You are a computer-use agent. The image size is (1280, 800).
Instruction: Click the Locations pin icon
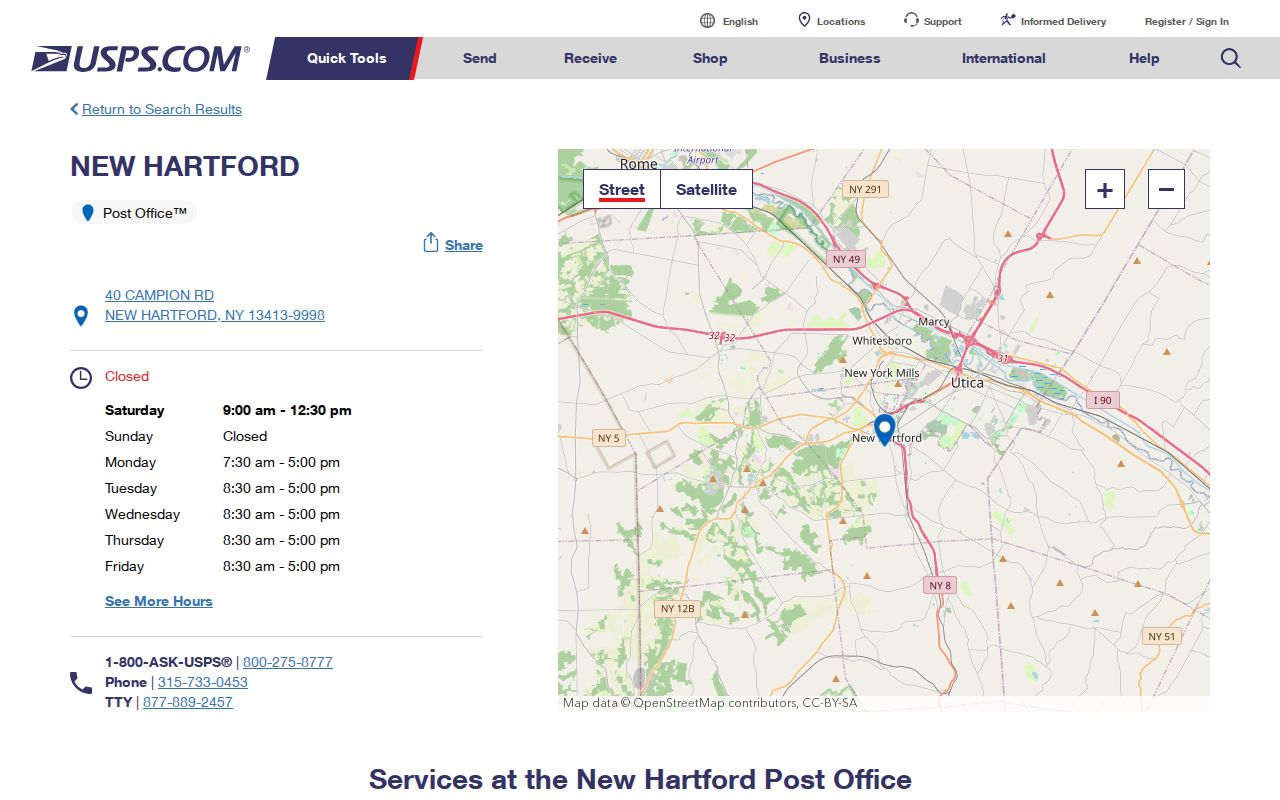[804, 20]
